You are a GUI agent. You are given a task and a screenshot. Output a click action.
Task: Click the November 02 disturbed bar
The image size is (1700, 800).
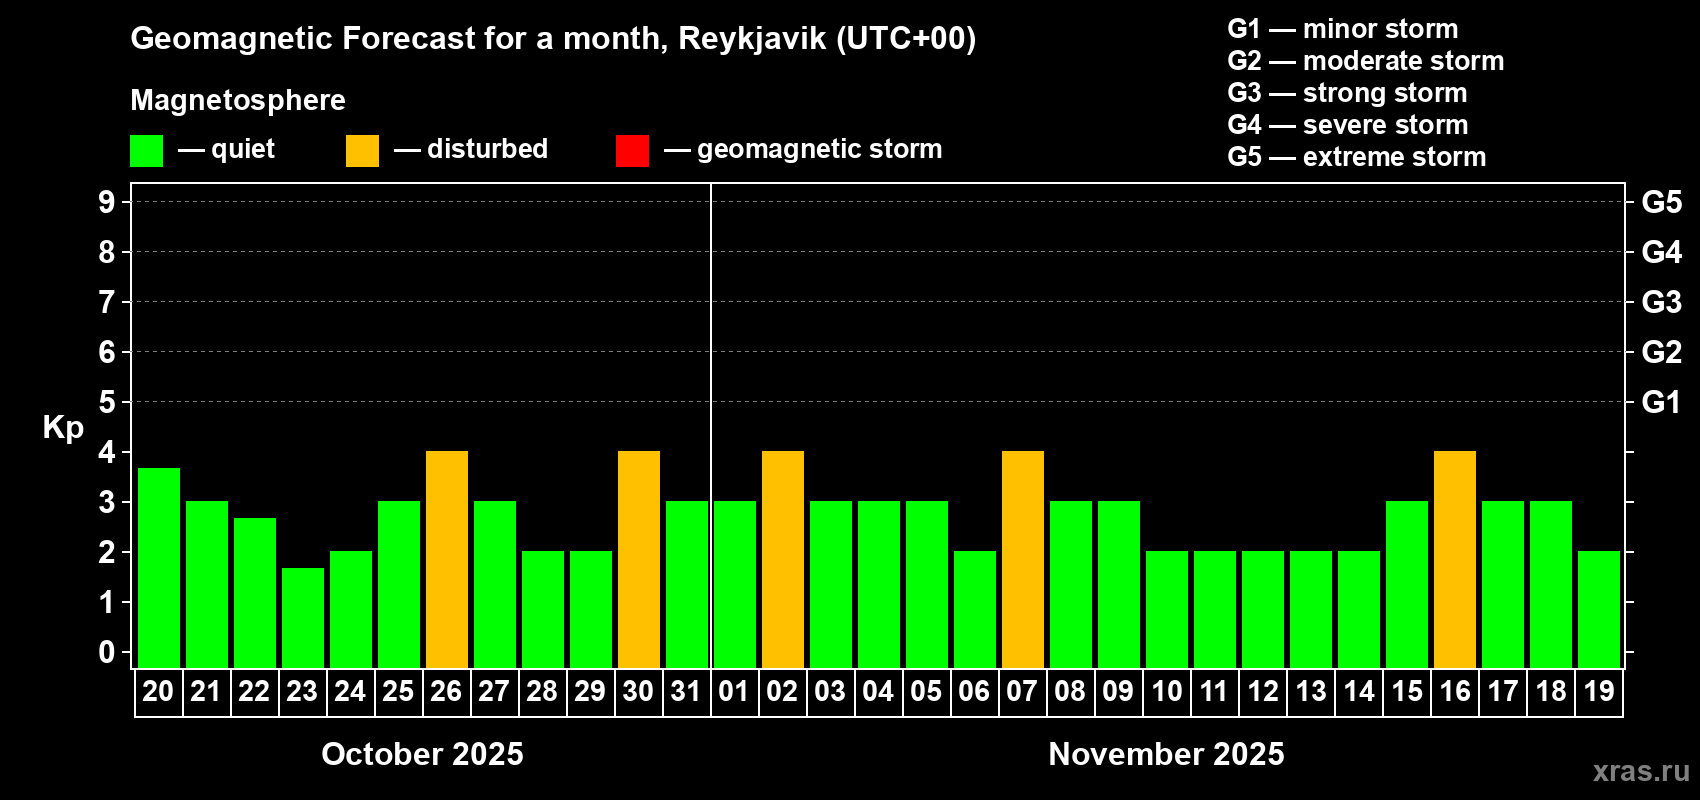pos(783,560)
